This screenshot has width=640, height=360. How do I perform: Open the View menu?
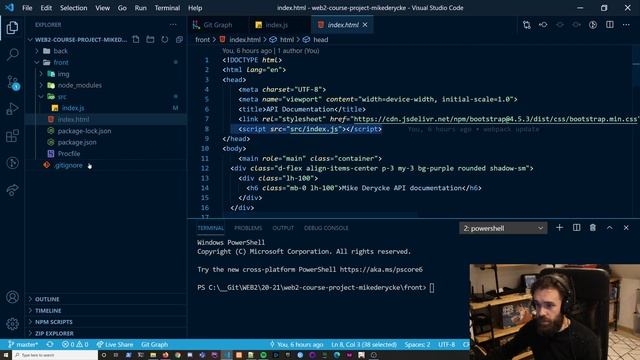point(102,8)
